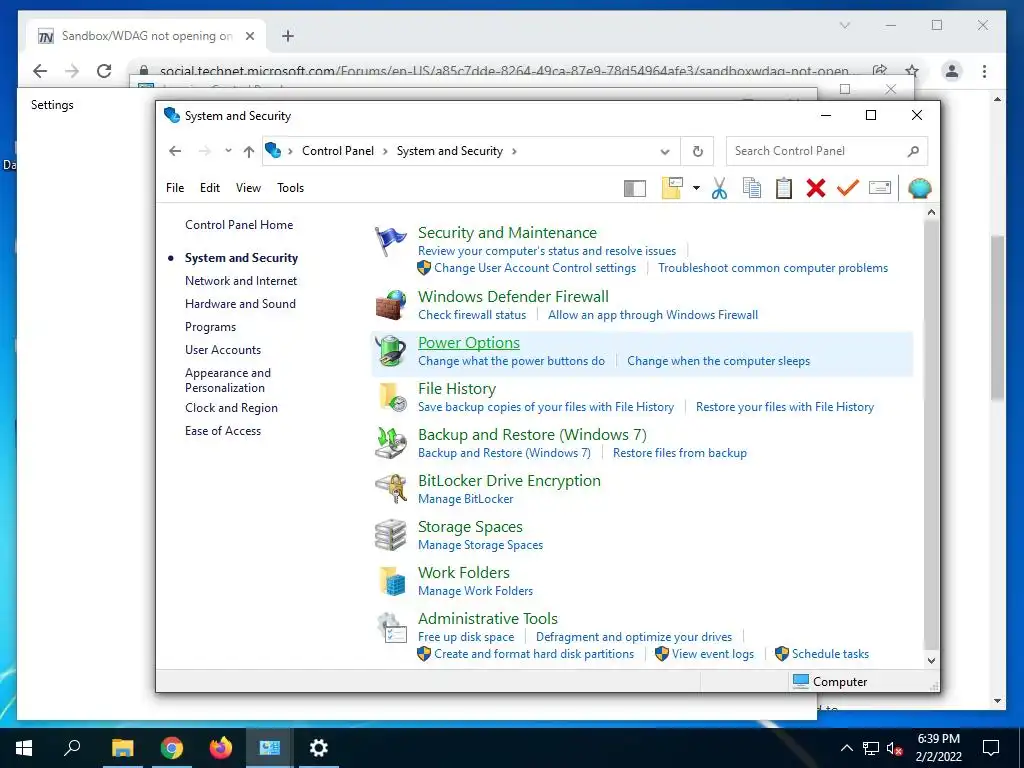Viewport: 1024px width, 768px height.
Task: Click Check firewall status link
Action: click(472, 315)
